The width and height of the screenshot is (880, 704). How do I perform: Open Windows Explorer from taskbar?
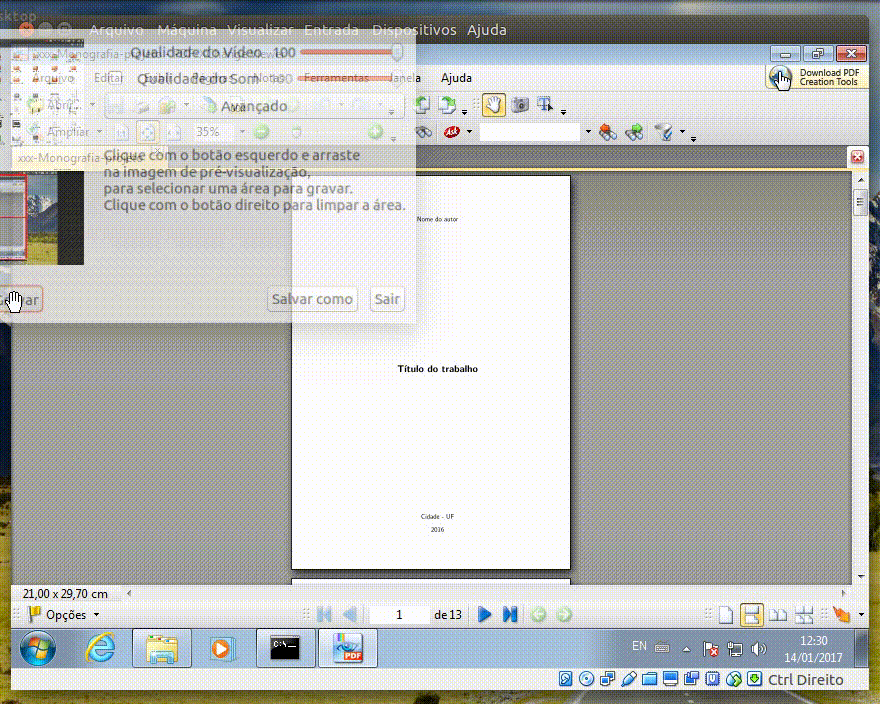point(162,648)
